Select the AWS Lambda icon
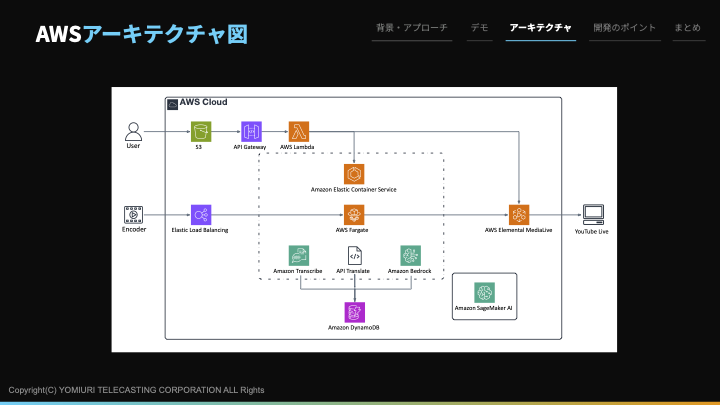Viewport: 720px width, 405px height. [x=298, y=131]
